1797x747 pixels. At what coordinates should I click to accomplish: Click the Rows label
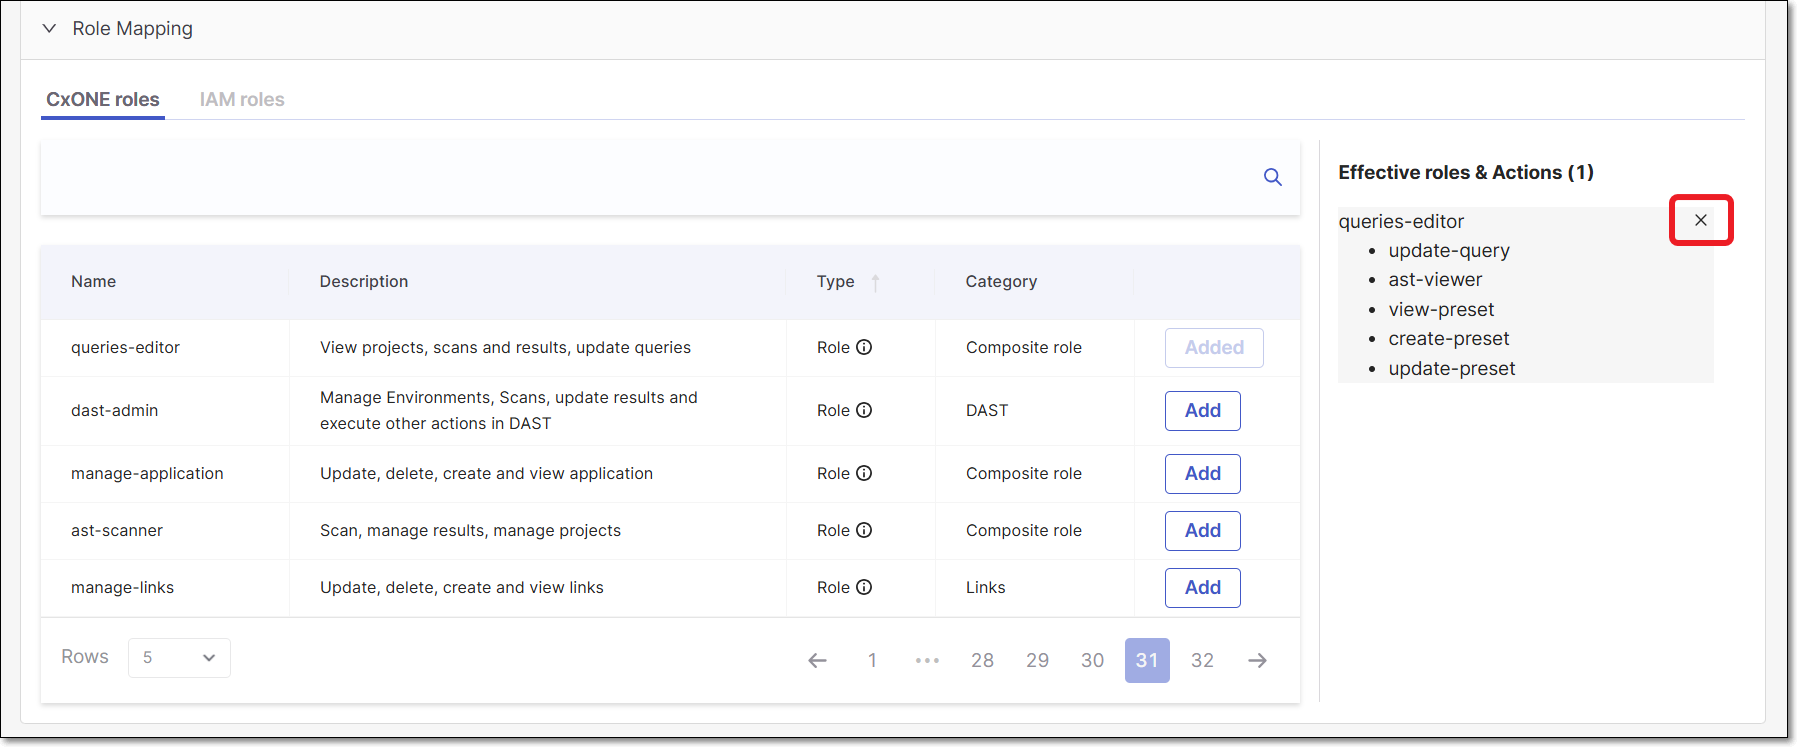point(85,657)
